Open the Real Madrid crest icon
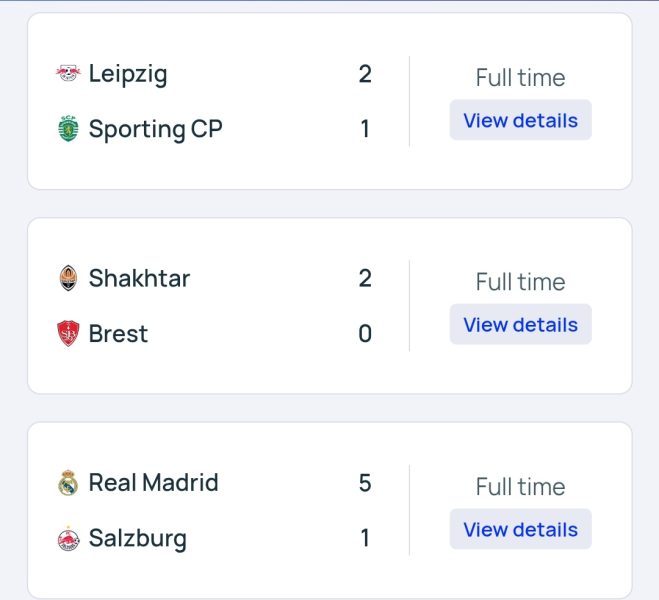Viewport: 659px width, 600px height. pyautogui.click(x=68, y=483)
